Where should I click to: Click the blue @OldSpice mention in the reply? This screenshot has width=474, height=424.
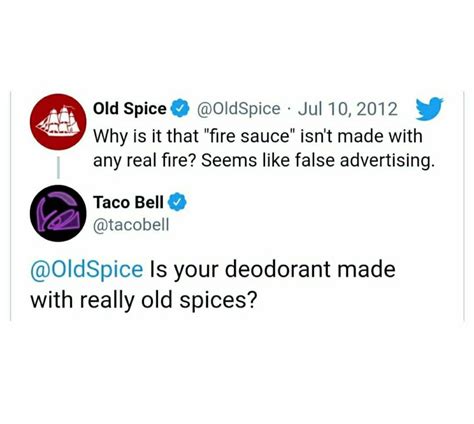87,270
